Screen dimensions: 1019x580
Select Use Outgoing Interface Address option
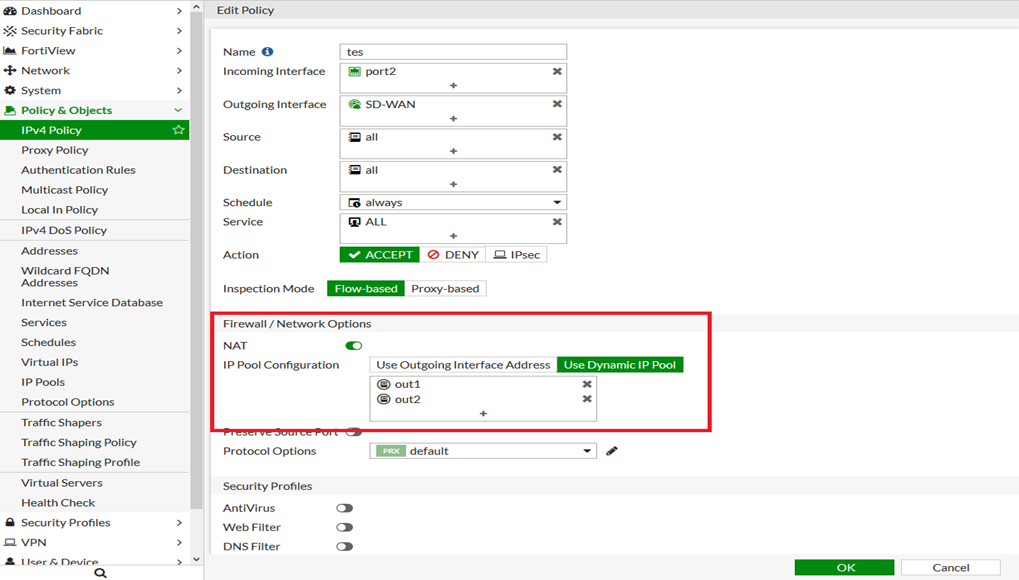tap(463, 365)
